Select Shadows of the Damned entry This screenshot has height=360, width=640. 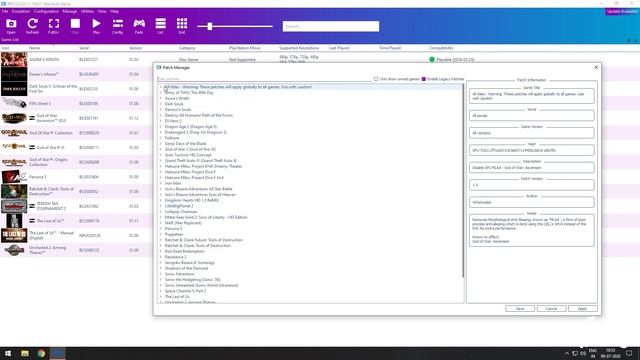186,269
